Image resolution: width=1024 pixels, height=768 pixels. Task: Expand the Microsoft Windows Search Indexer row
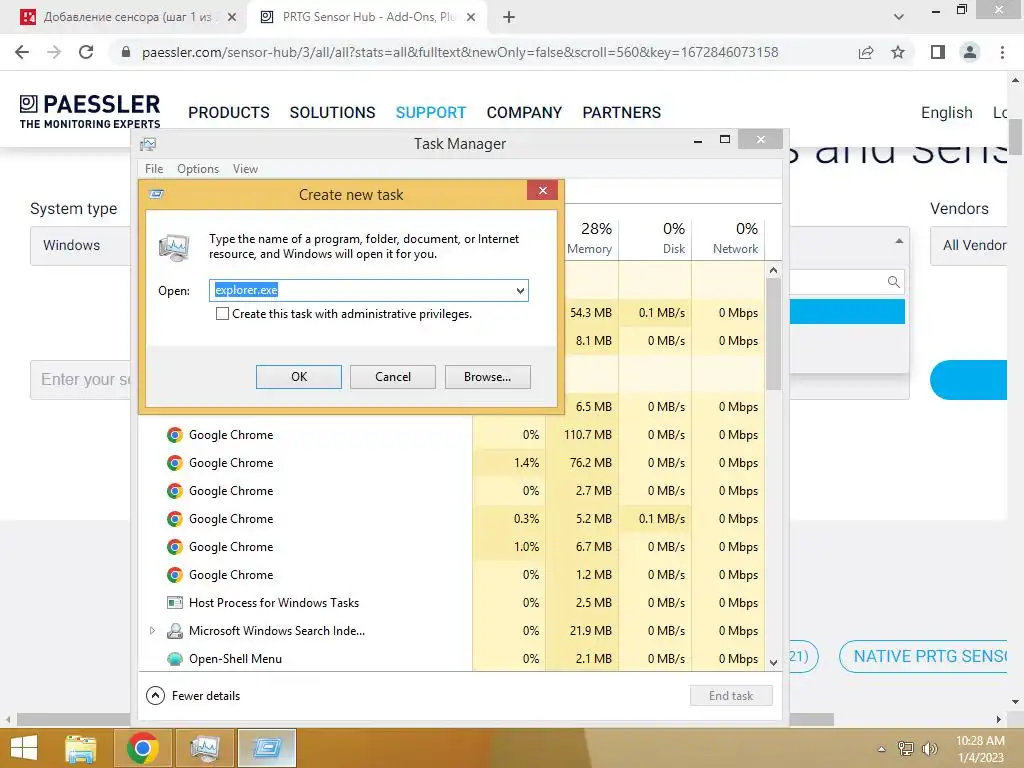point(152,631)
